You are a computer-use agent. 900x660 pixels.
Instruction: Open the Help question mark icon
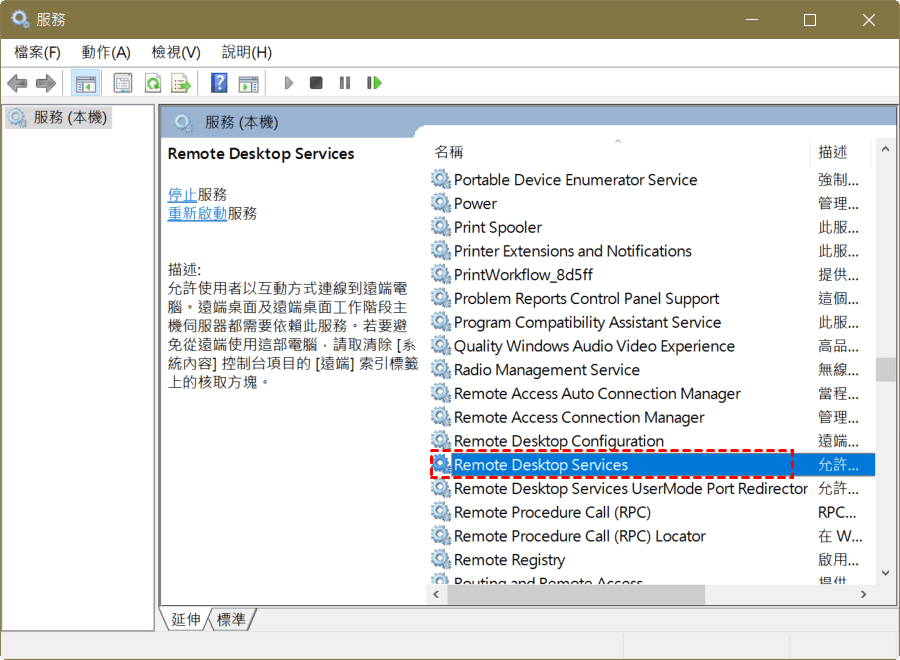tap(219, 83)
